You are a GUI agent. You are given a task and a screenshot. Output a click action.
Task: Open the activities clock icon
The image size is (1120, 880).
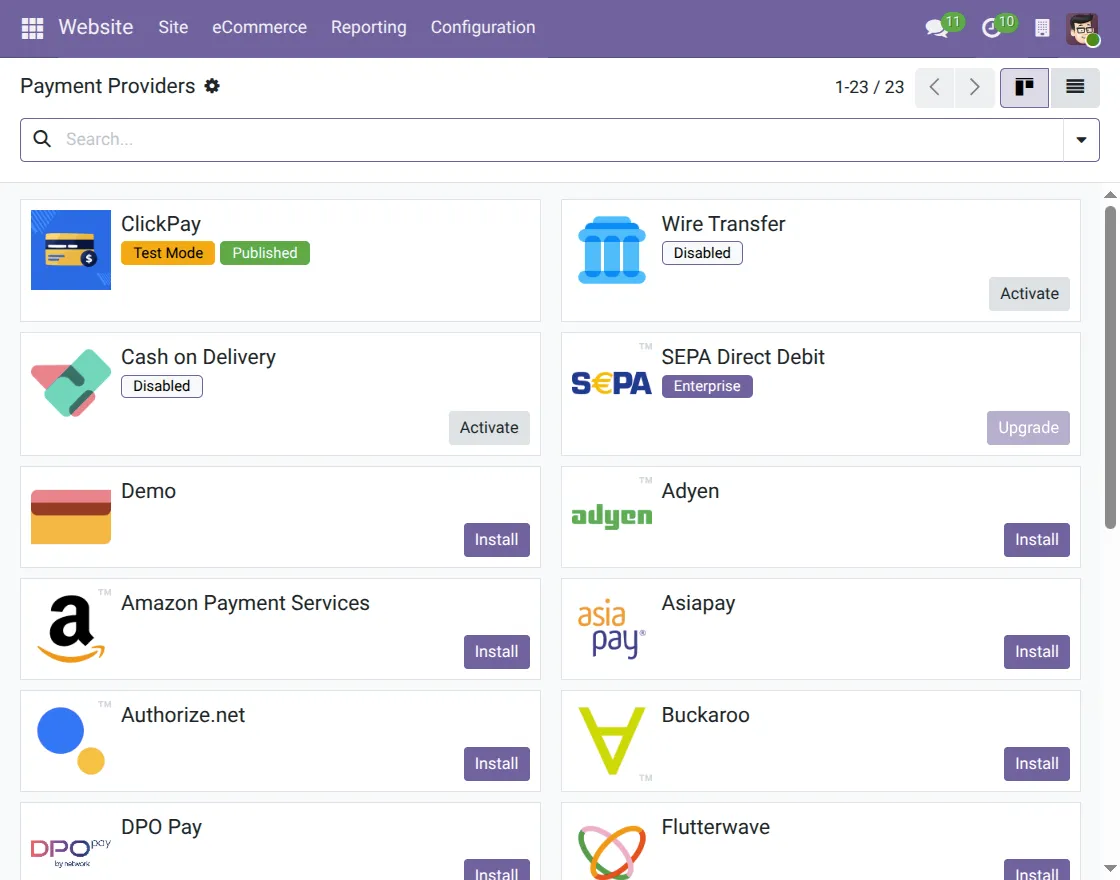(991, 29)
